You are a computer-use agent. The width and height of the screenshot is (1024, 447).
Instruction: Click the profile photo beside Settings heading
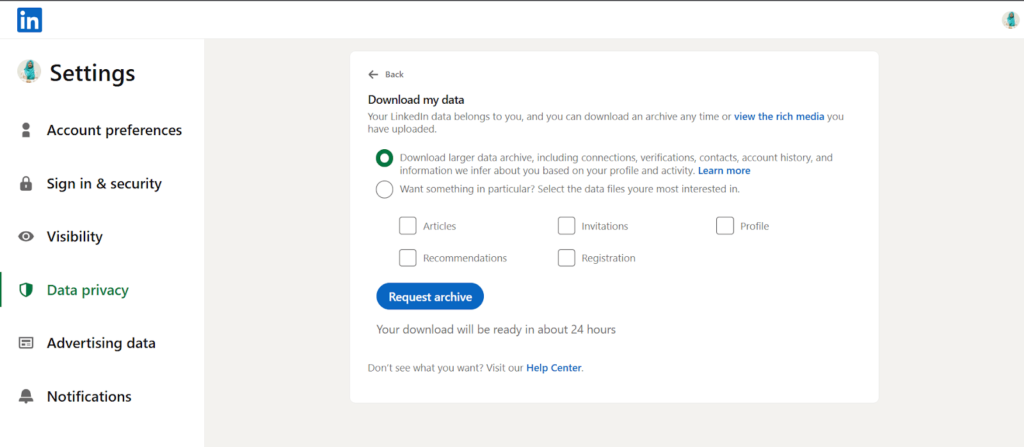tap(29, 71)
